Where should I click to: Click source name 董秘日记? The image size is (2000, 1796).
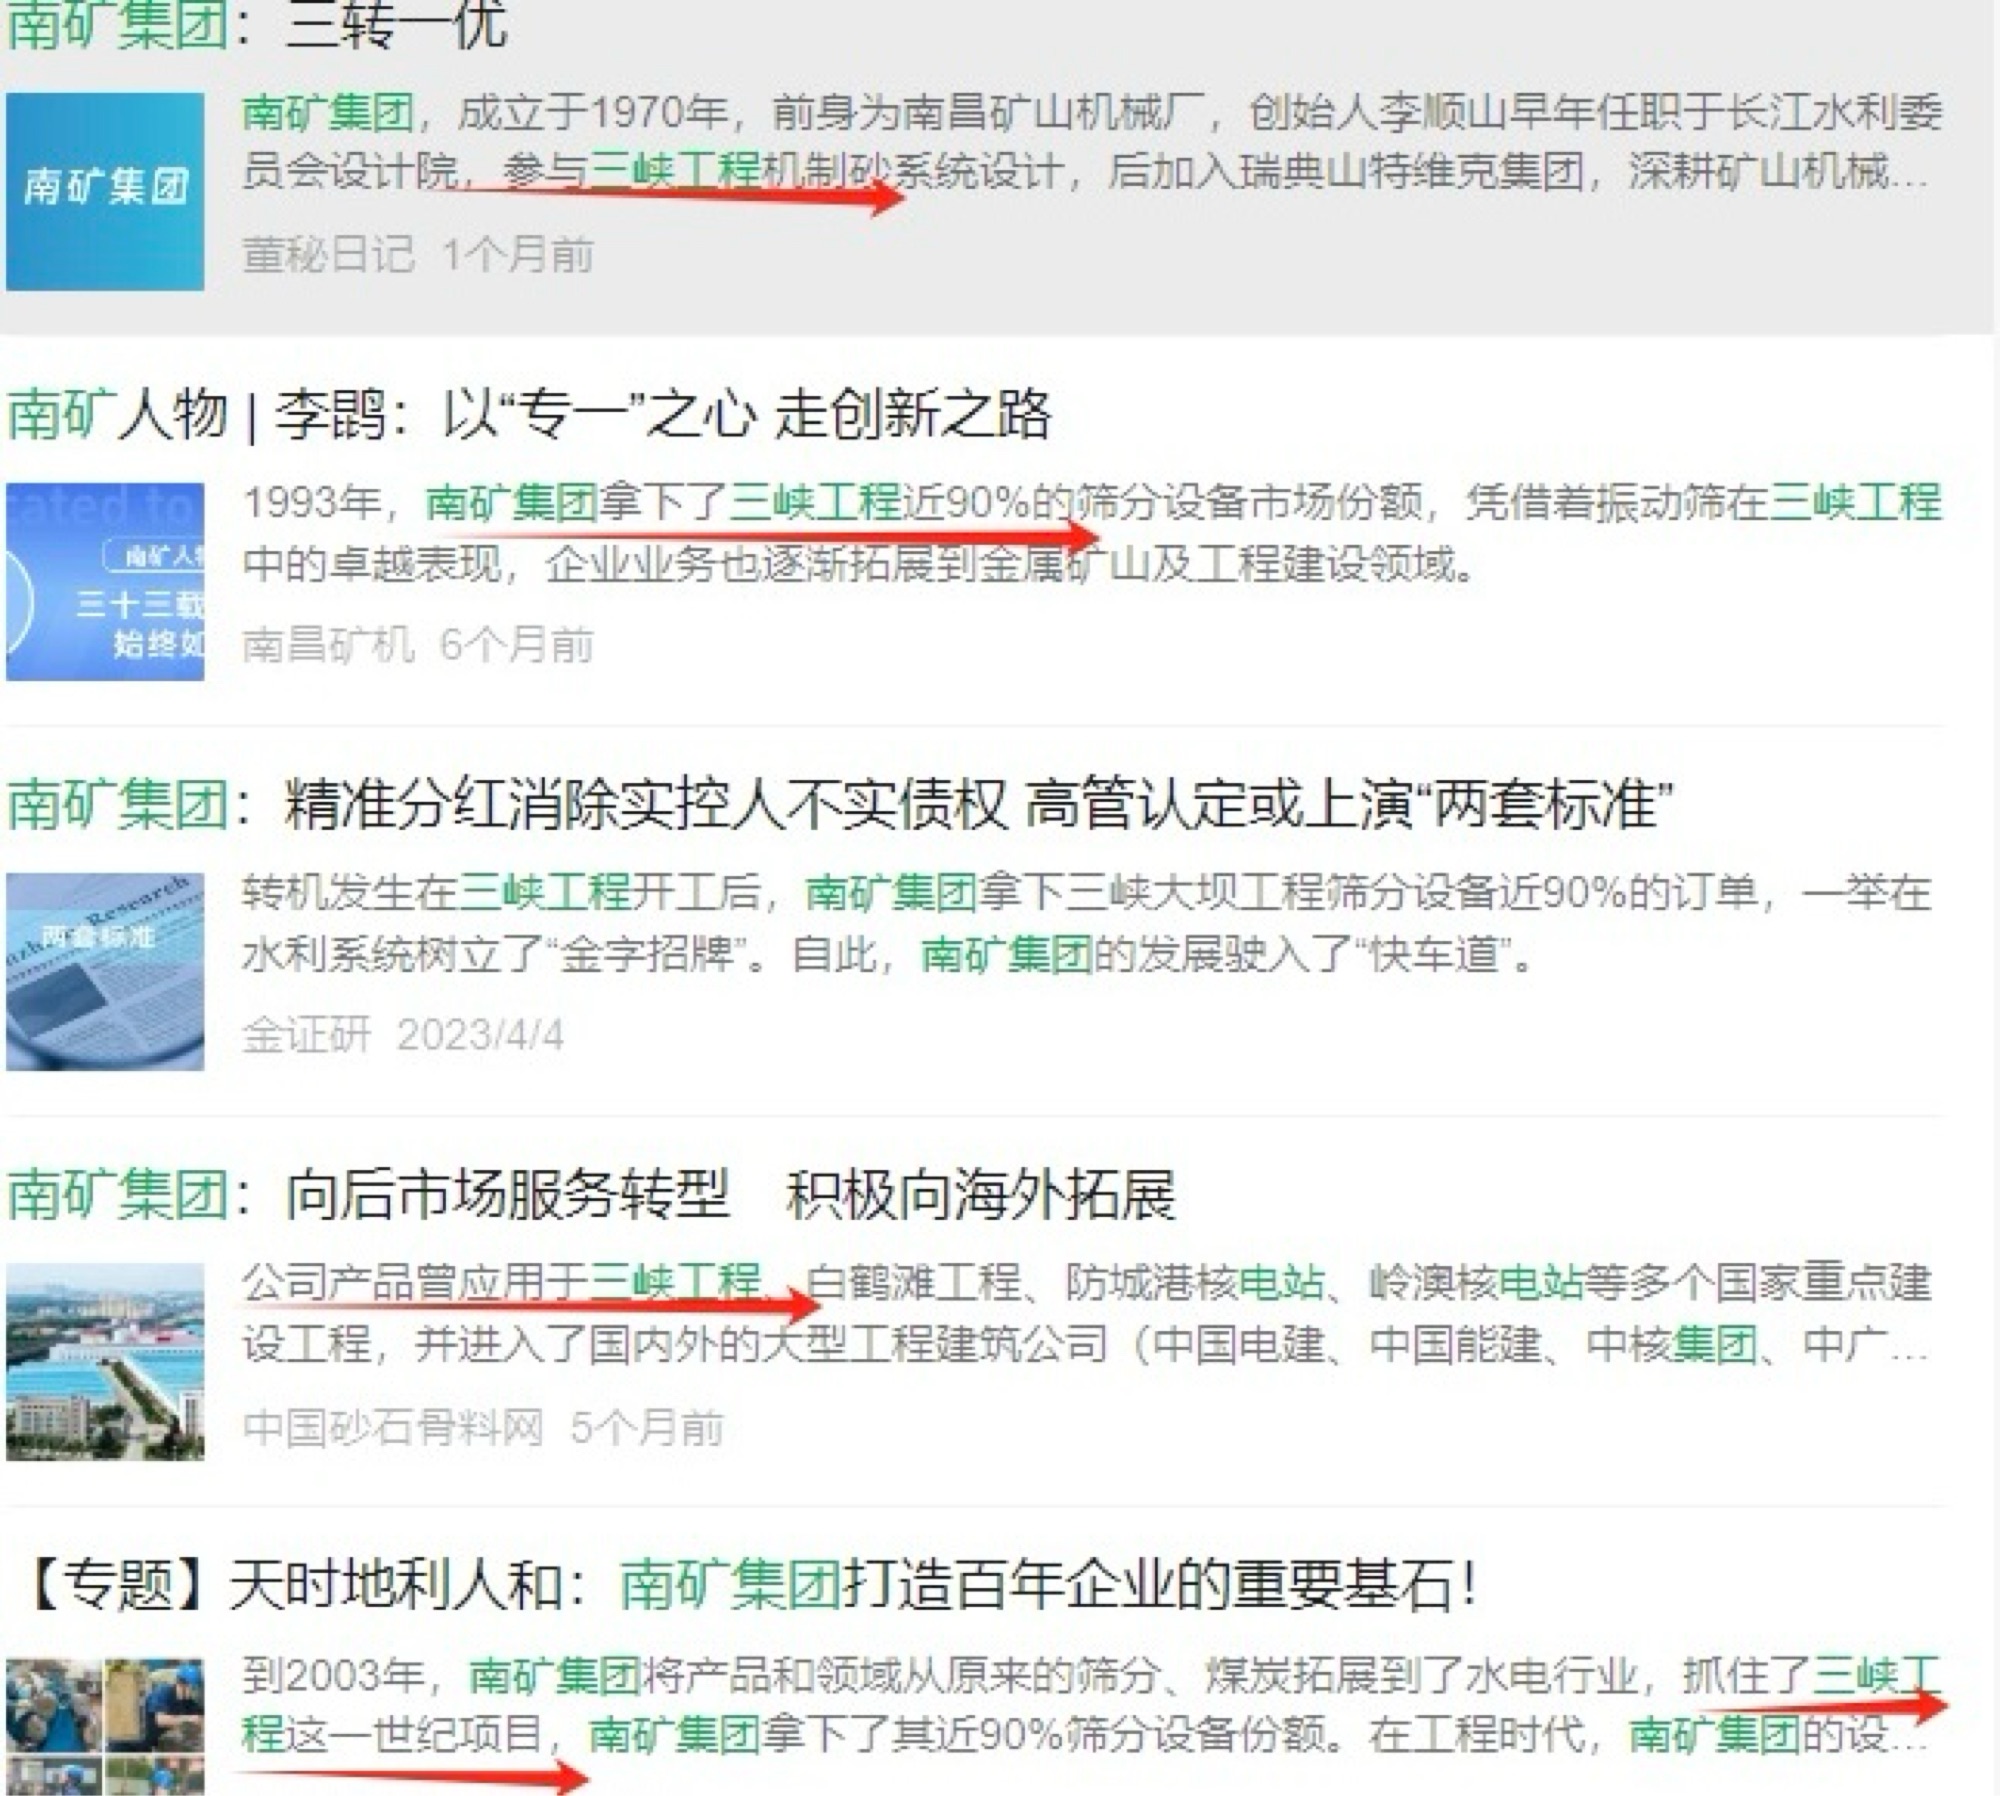tap(328, 255)
